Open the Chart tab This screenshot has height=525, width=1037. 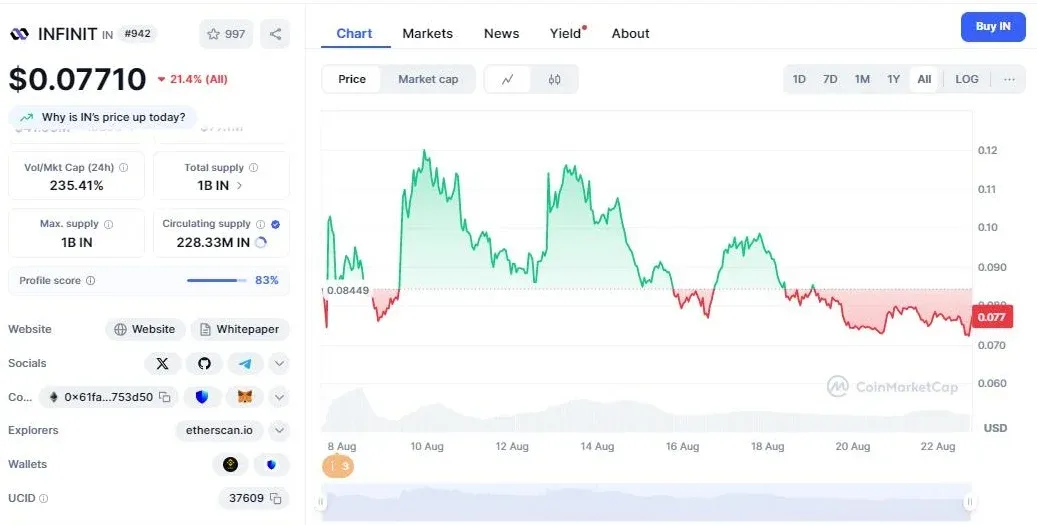click(354, 34)
